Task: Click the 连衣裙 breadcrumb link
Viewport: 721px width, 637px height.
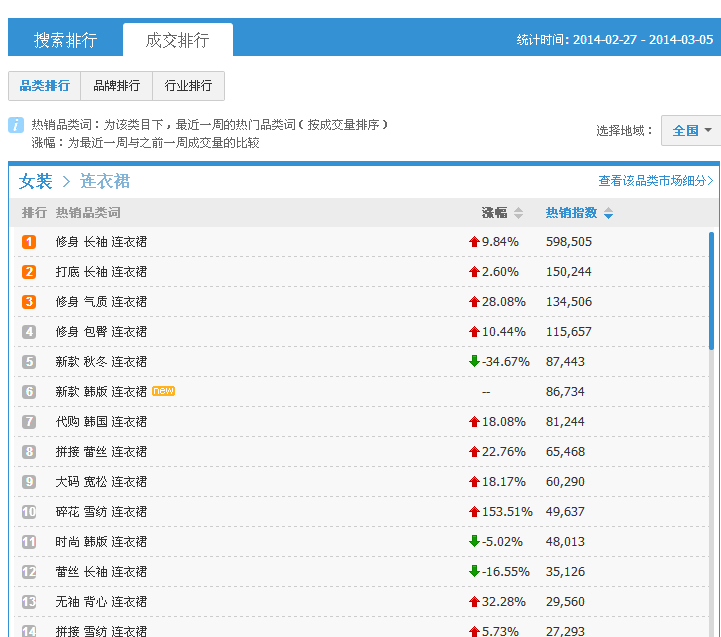Action: (105, 181)
